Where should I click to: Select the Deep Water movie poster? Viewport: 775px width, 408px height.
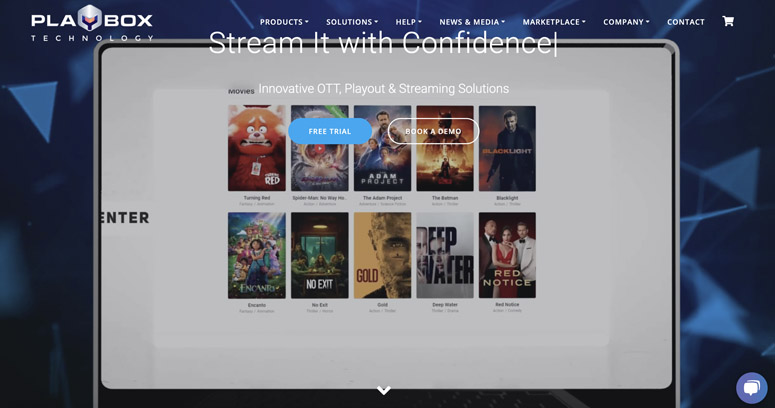(x=445, y=255)
